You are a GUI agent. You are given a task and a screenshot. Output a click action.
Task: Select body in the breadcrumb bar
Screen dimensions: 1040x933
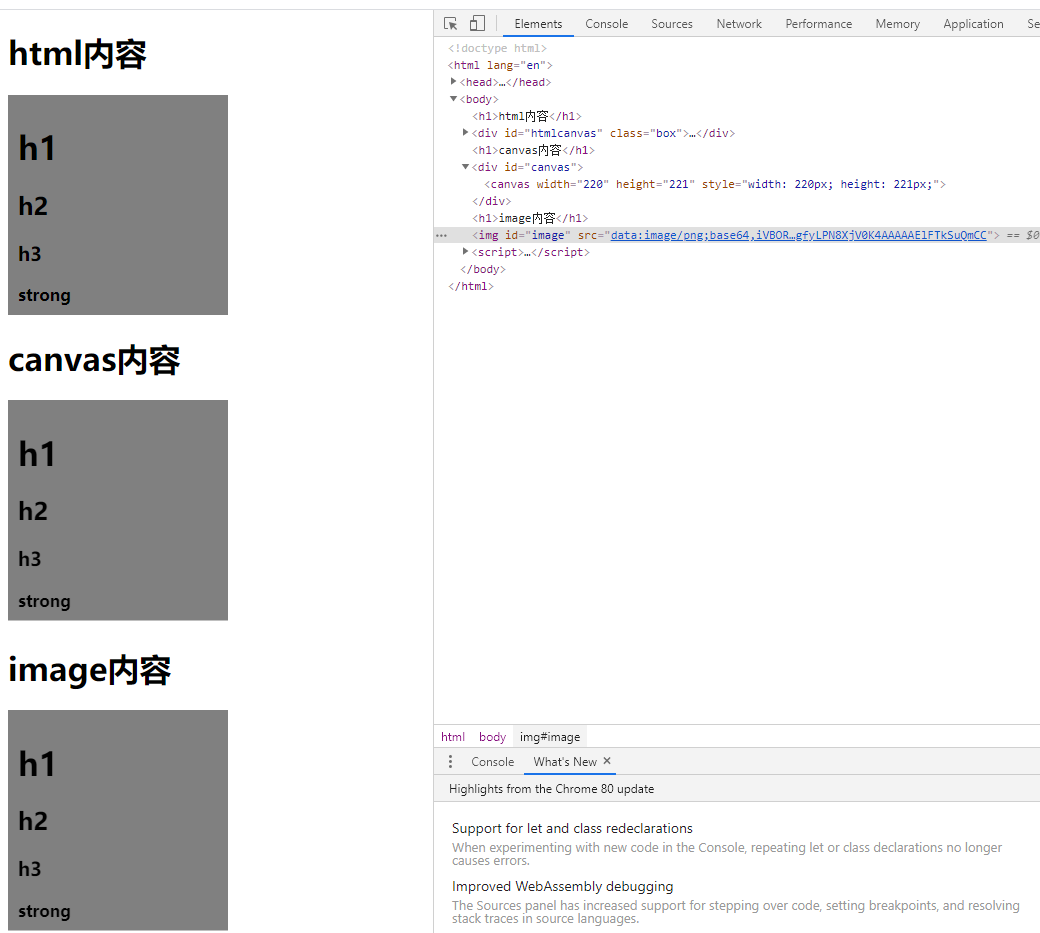[x=492, y=737]
